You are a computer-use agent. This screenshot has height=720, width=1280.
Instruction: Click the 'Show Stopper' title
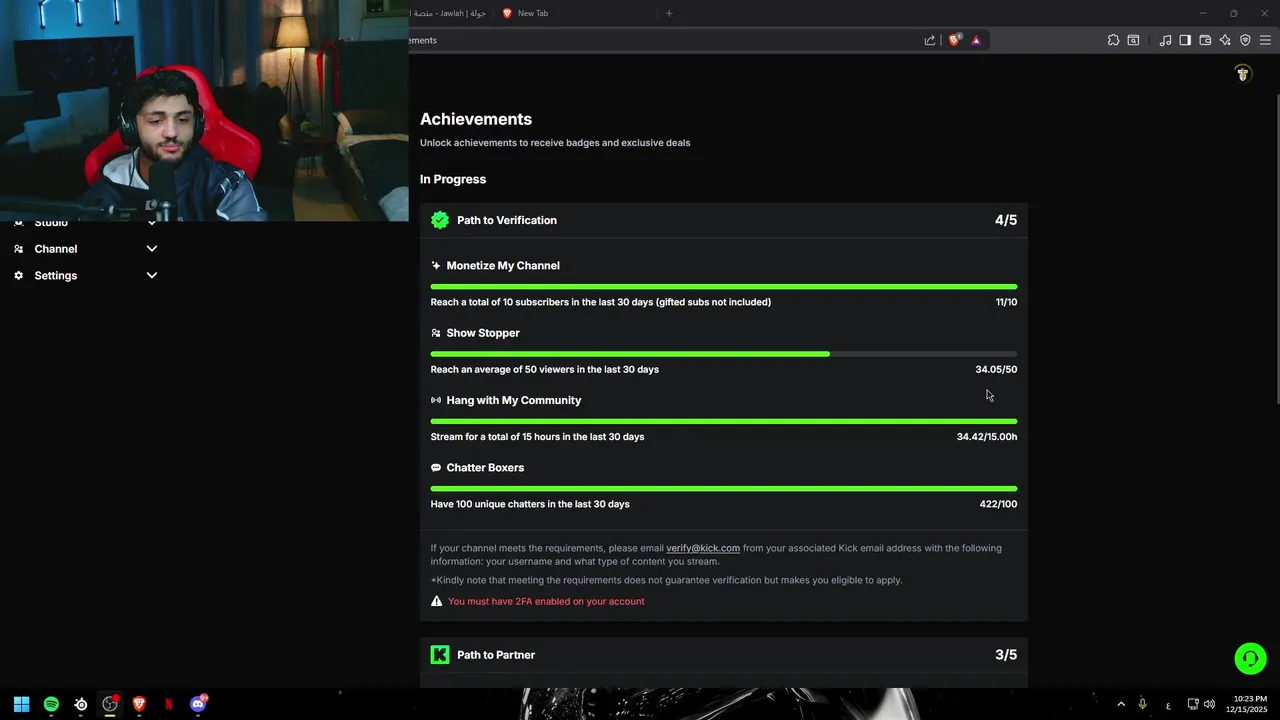coord(483,333)
